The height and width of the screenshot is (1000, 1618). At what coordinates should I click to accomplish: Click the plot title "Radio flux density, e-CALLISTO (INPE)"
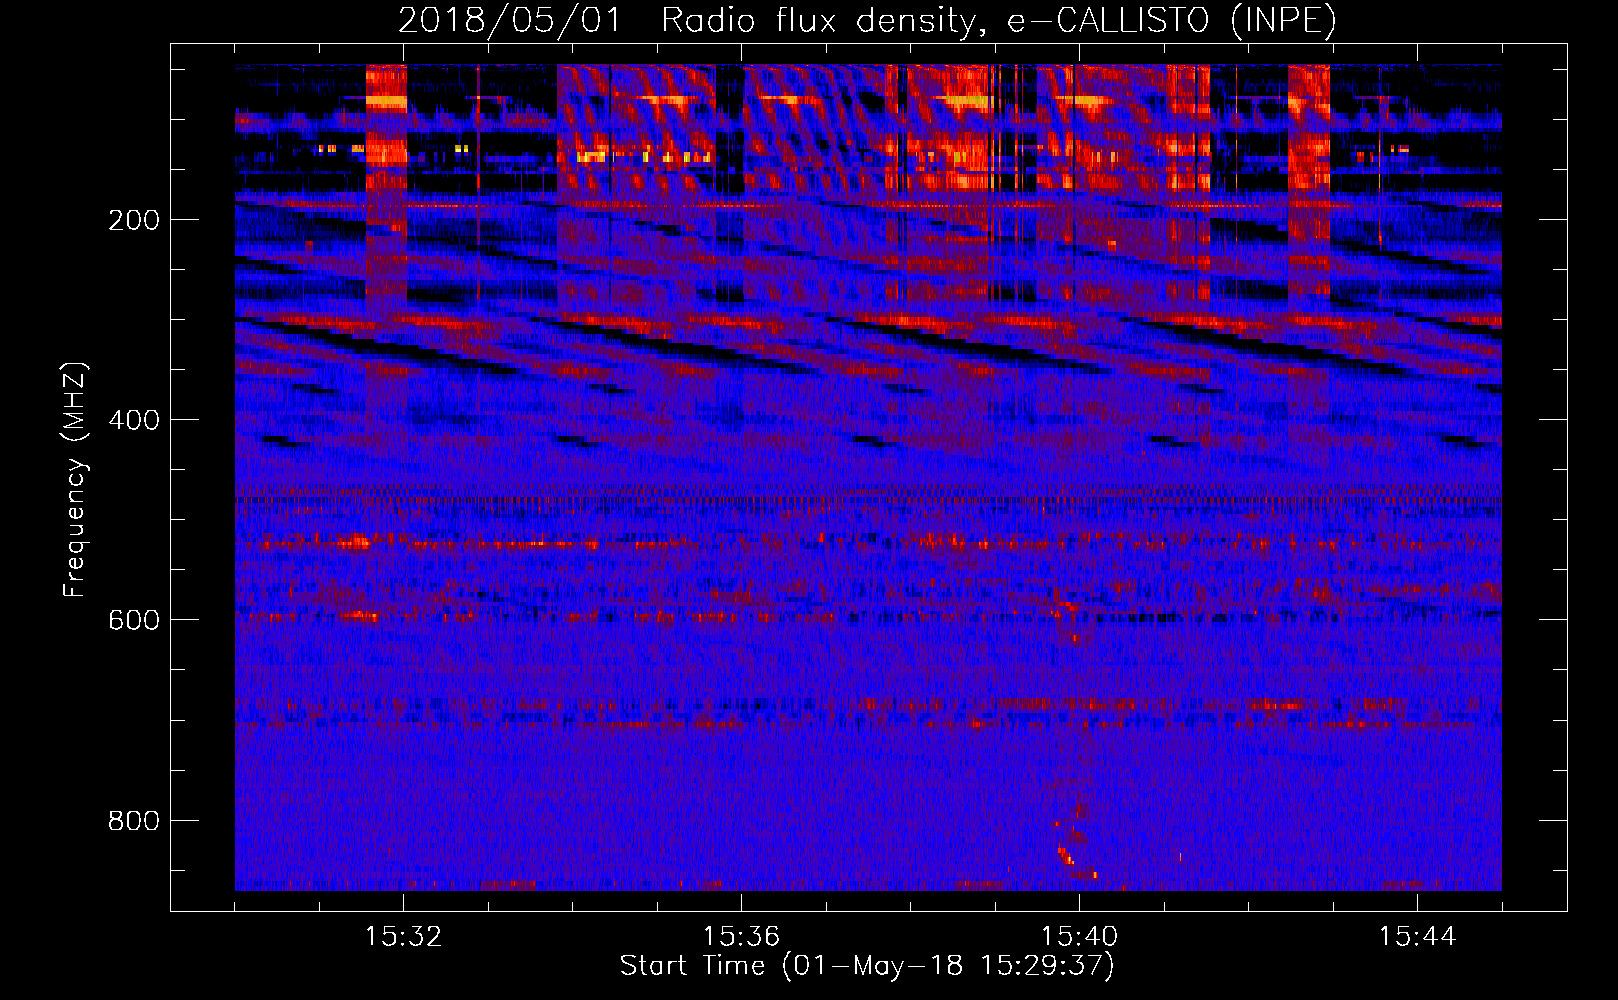(999, 21)
